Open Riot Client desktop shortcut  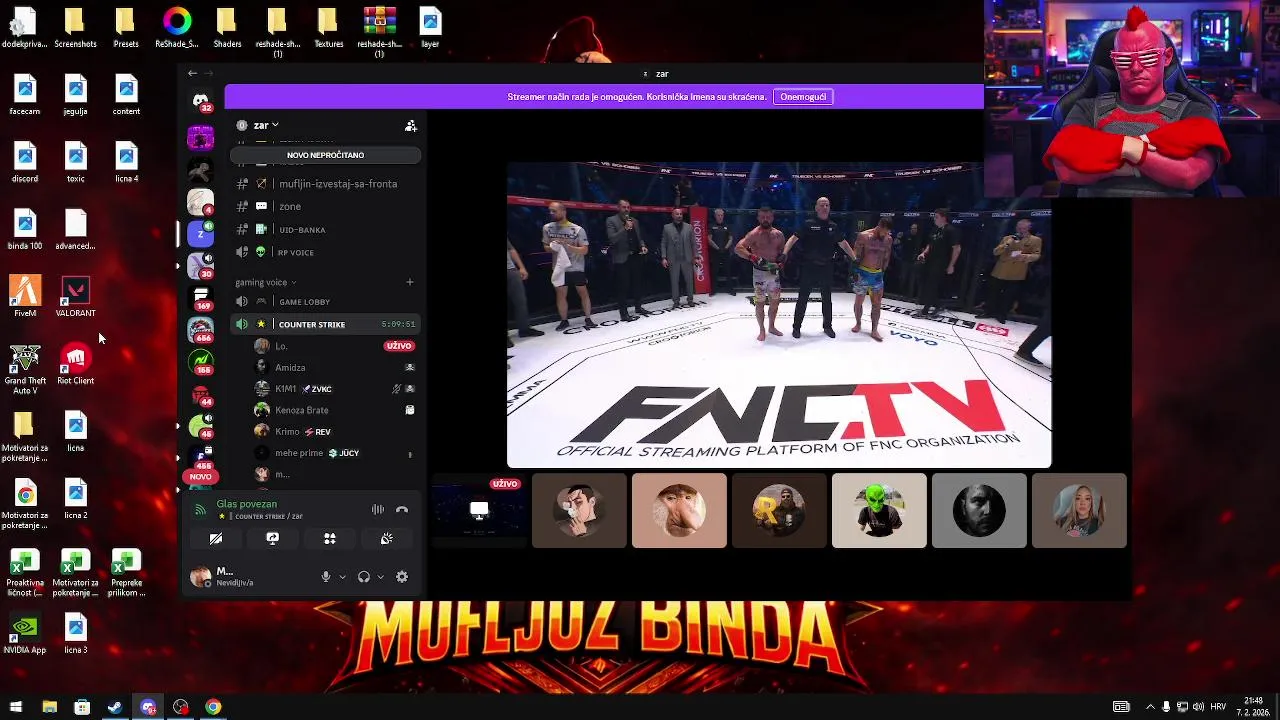pyautogui.click(x=76, y=365)
